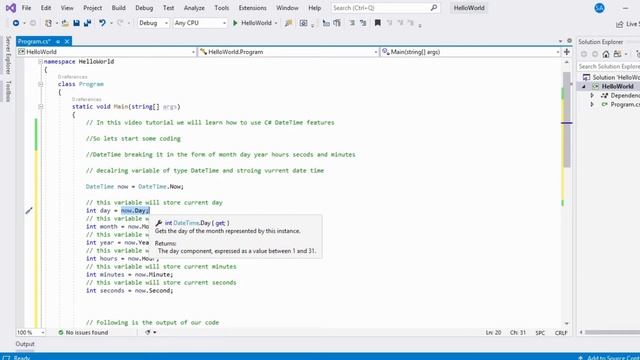This screenshot has height=360, width=640.
Task: Open the 100 % zoom level dropdown
Action: click(31, 333)
